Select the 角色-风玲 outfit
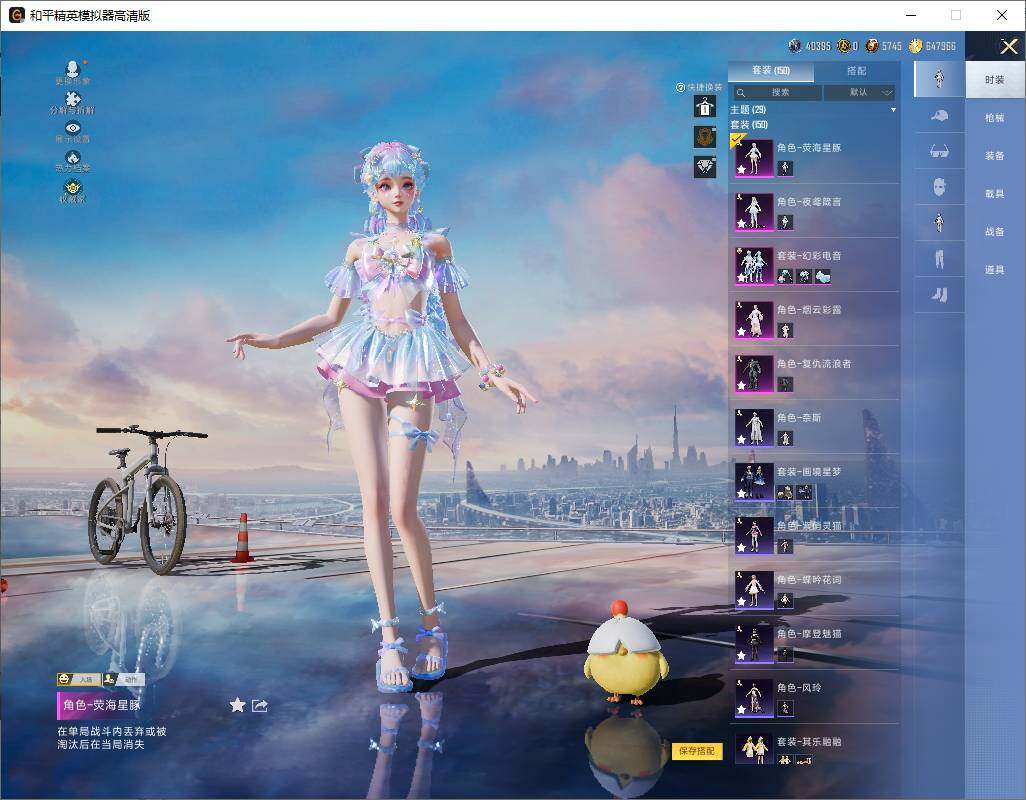 (814, 697)
